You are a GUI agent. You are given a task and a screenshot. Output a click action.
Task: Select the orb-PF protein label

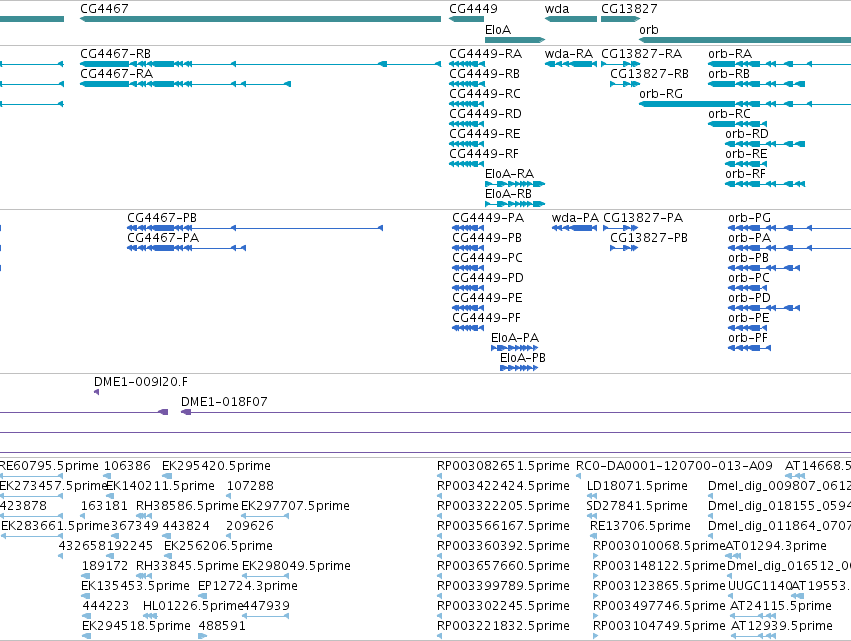(748, 338)
